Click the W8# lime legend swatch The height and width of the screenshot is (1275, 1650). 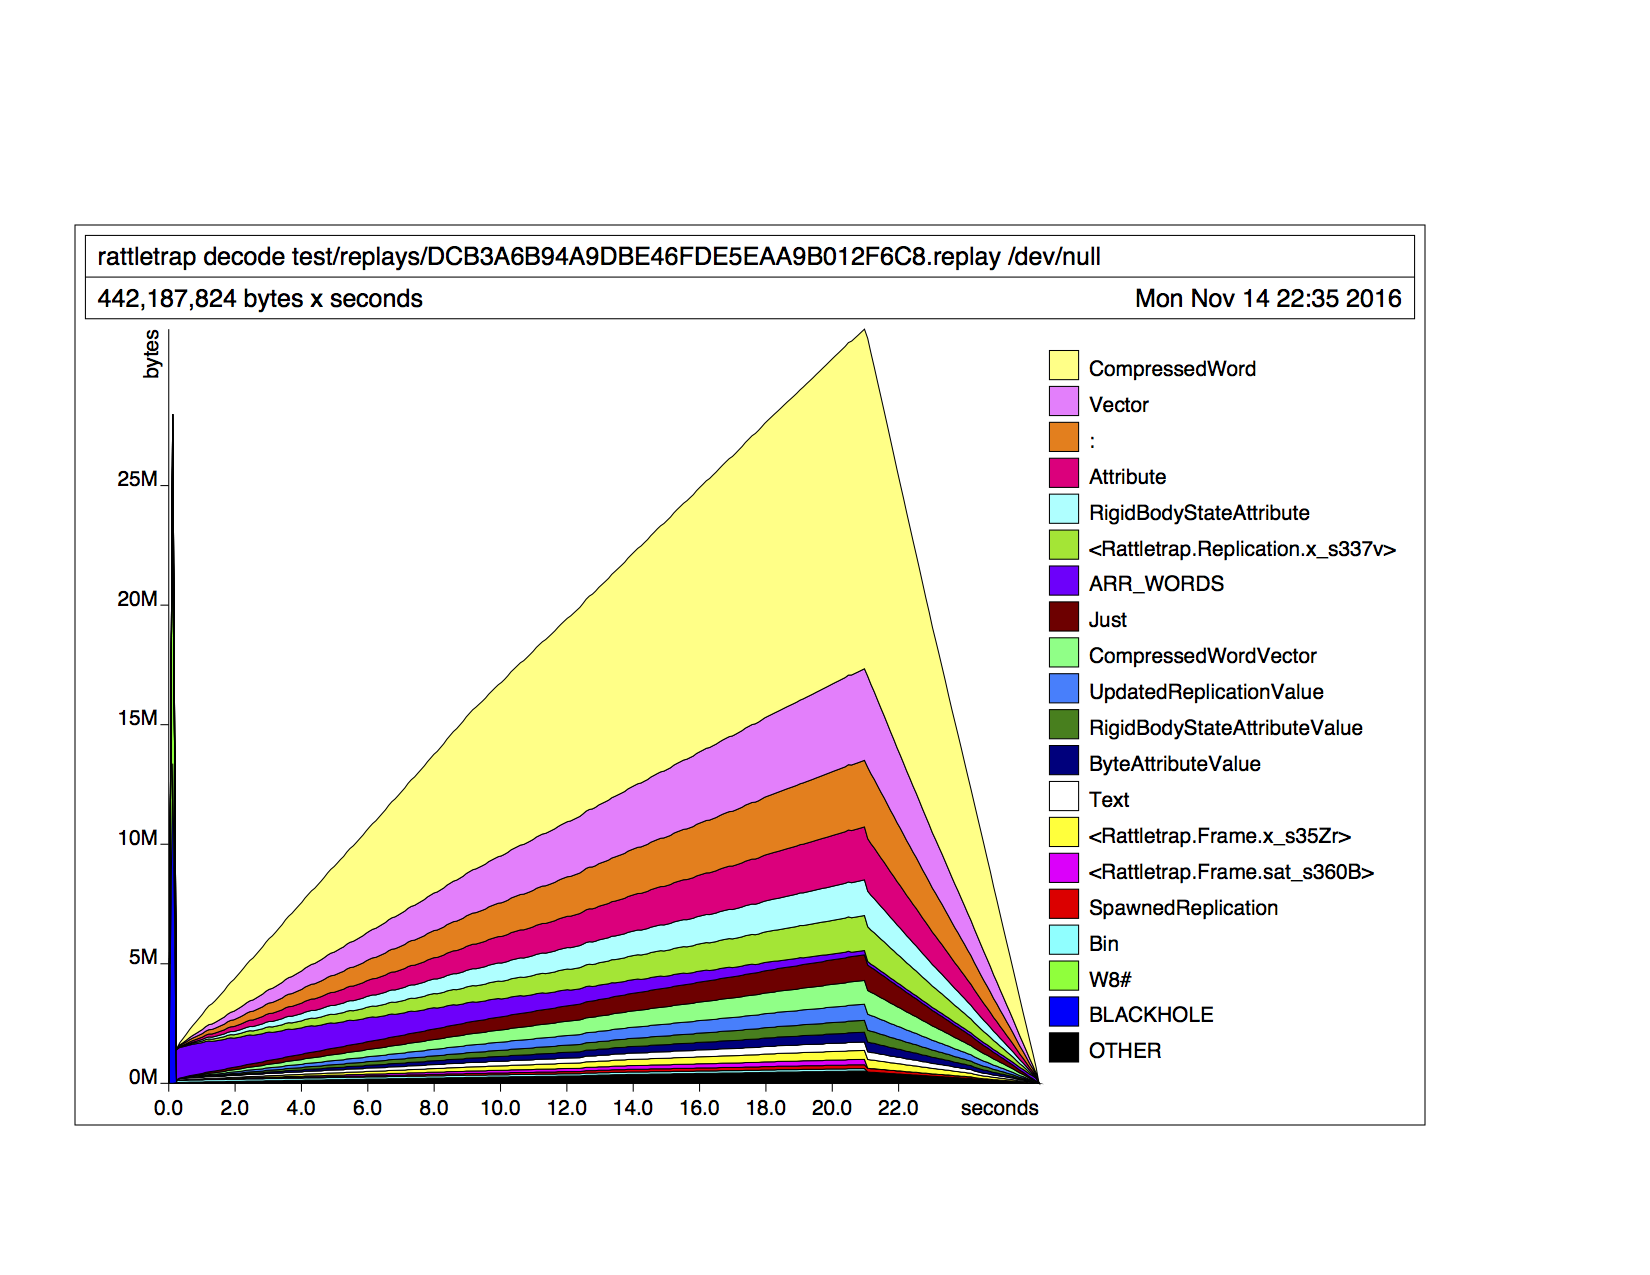click(1064, 977)
